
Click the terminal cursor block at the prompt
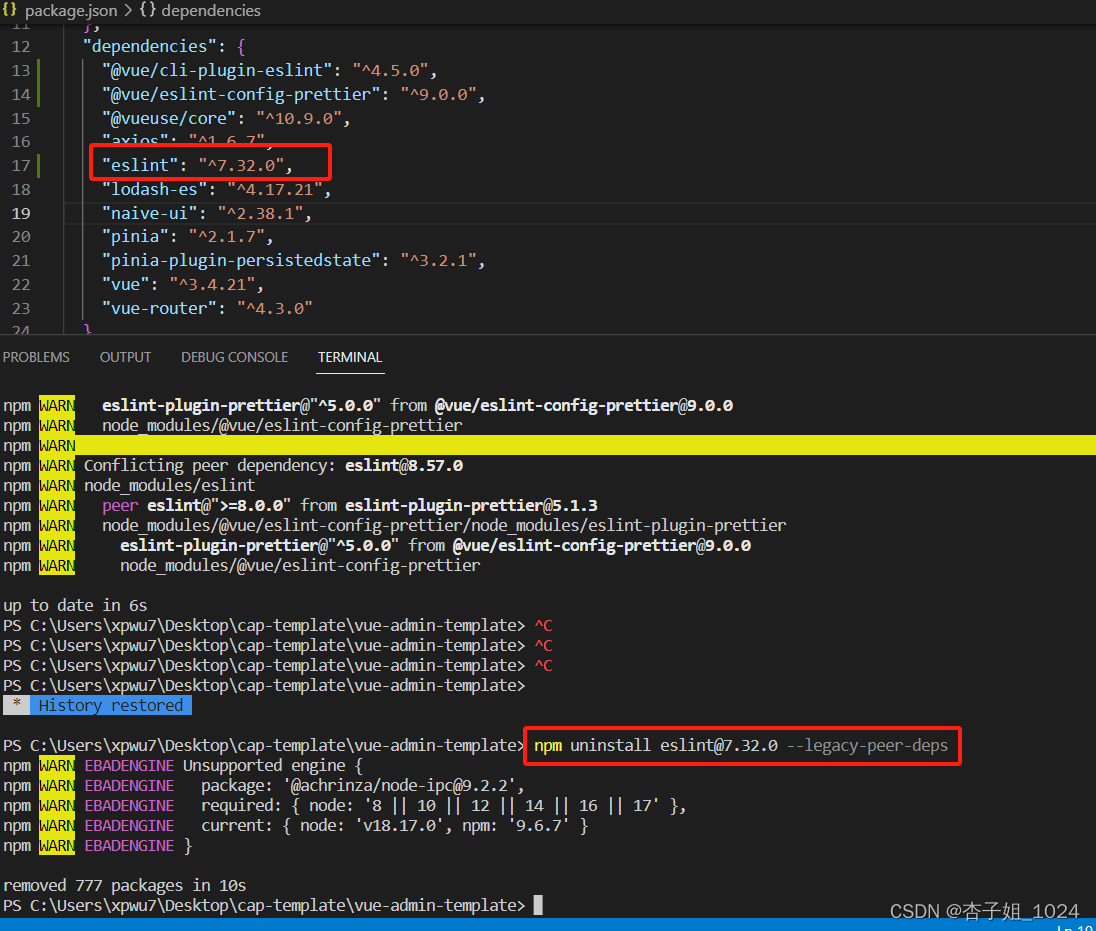click(x=537, y=904)
